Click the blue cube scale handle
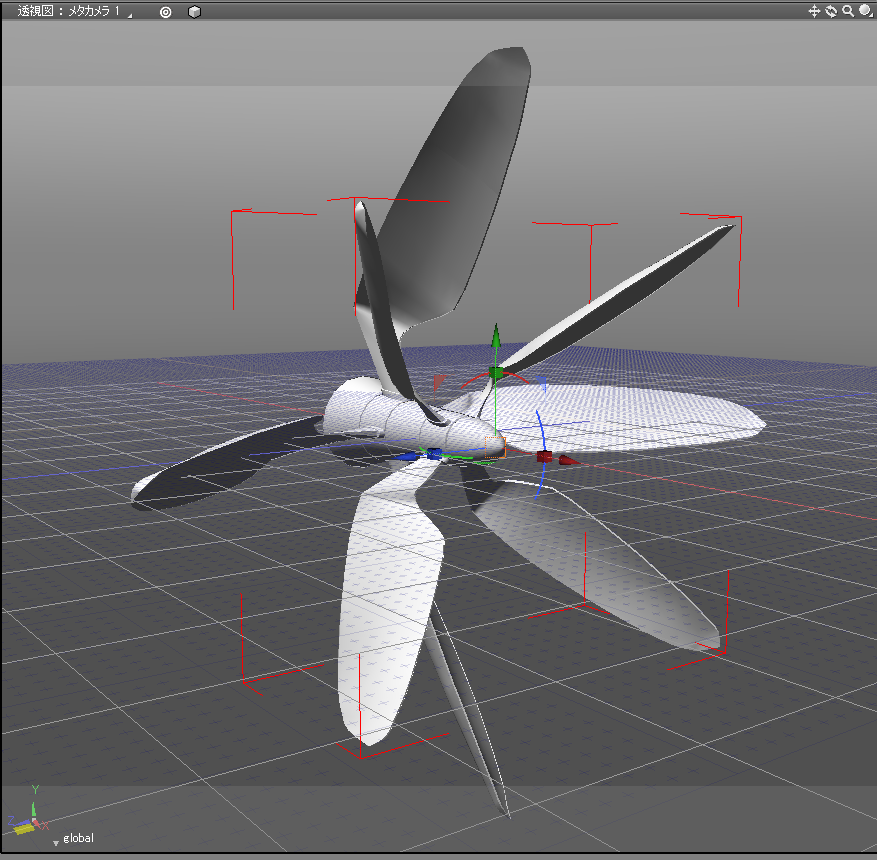This screenshot has height=860, width=877. 432,454
